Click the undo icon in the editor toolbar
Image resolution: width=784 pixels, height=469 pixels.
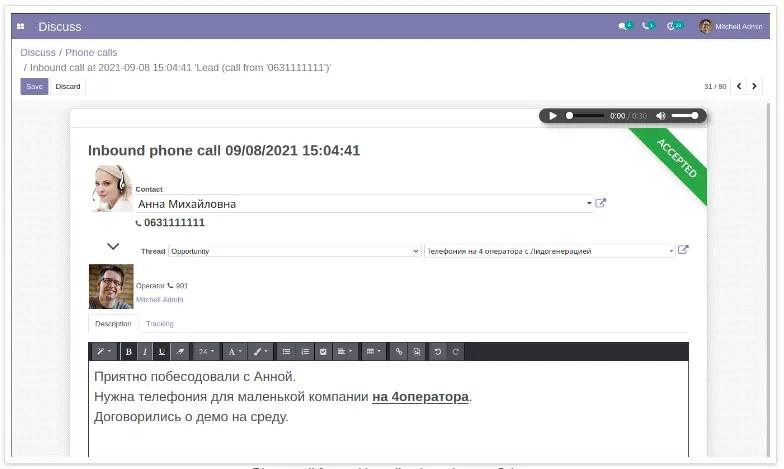pos(438,352)
